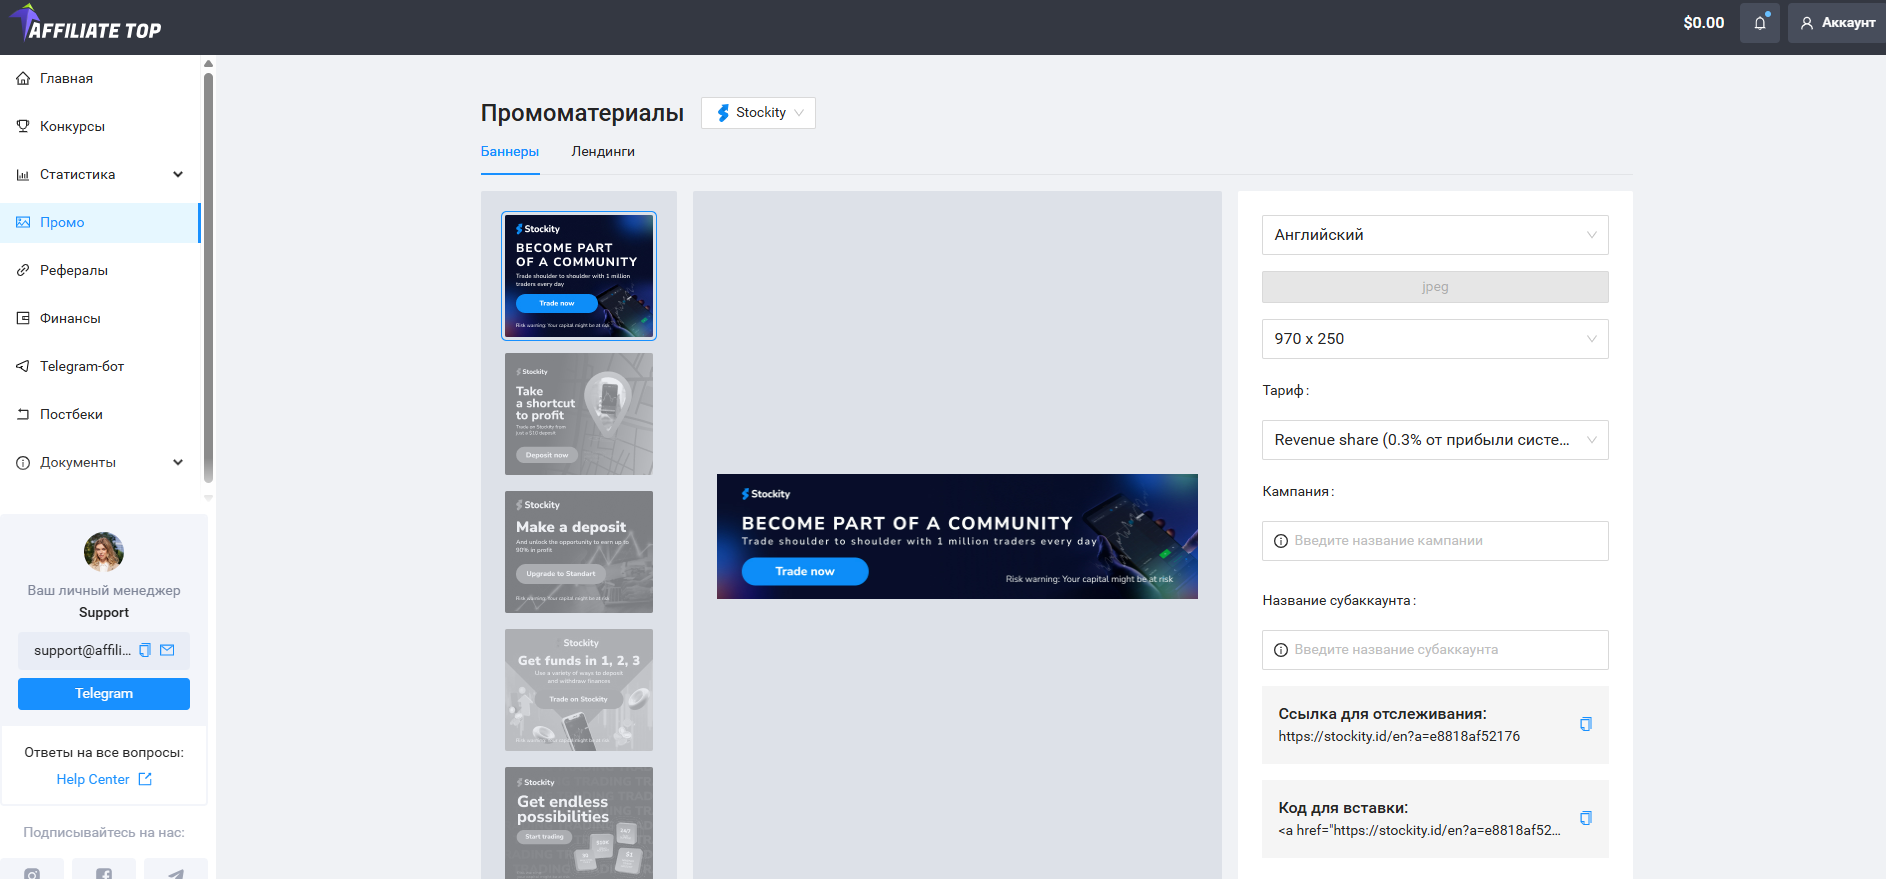Select the Make a deposit banner thumbnail
The width and height of the screenshot is (1886, 879).
pyautogui.click(x=579, y=552)
